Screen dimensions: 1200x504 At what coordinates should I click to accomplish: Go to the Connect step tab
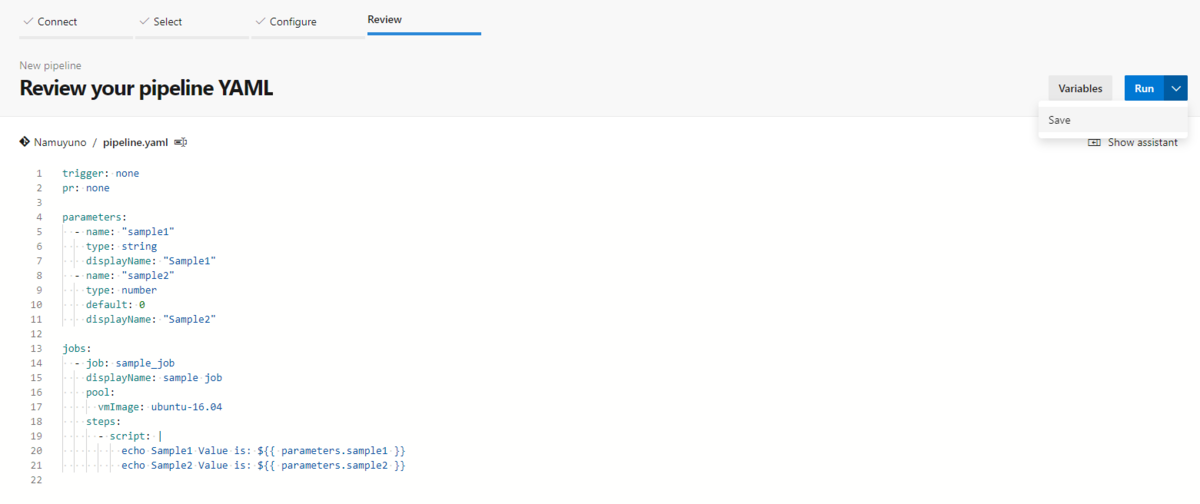[76, 21]
